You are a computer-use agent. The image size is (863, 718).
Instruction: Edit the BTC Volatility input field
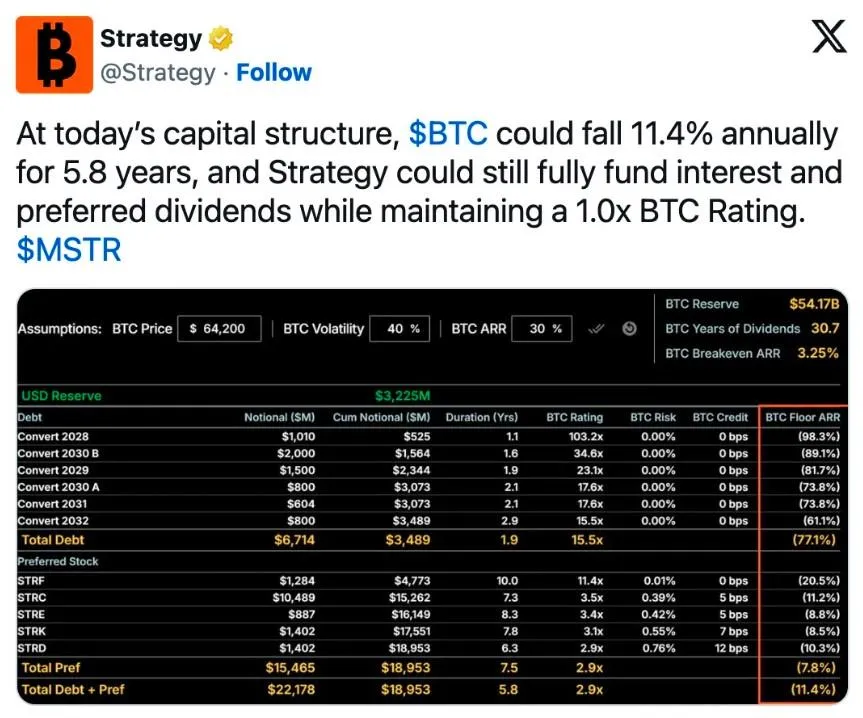400,328
